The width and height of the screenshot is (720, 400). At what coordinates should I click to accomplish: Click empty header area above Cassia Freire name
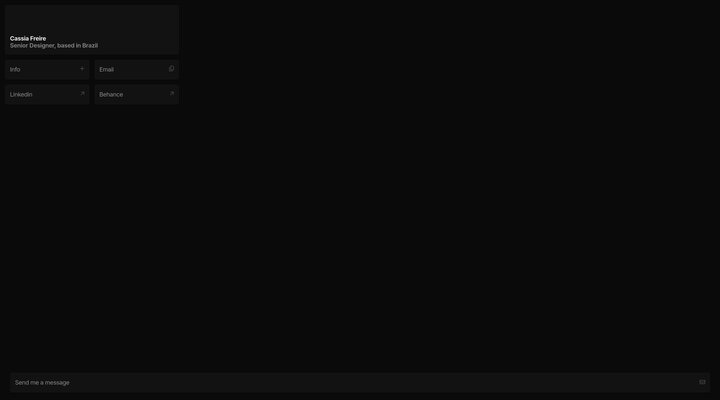tap(92, 19)
